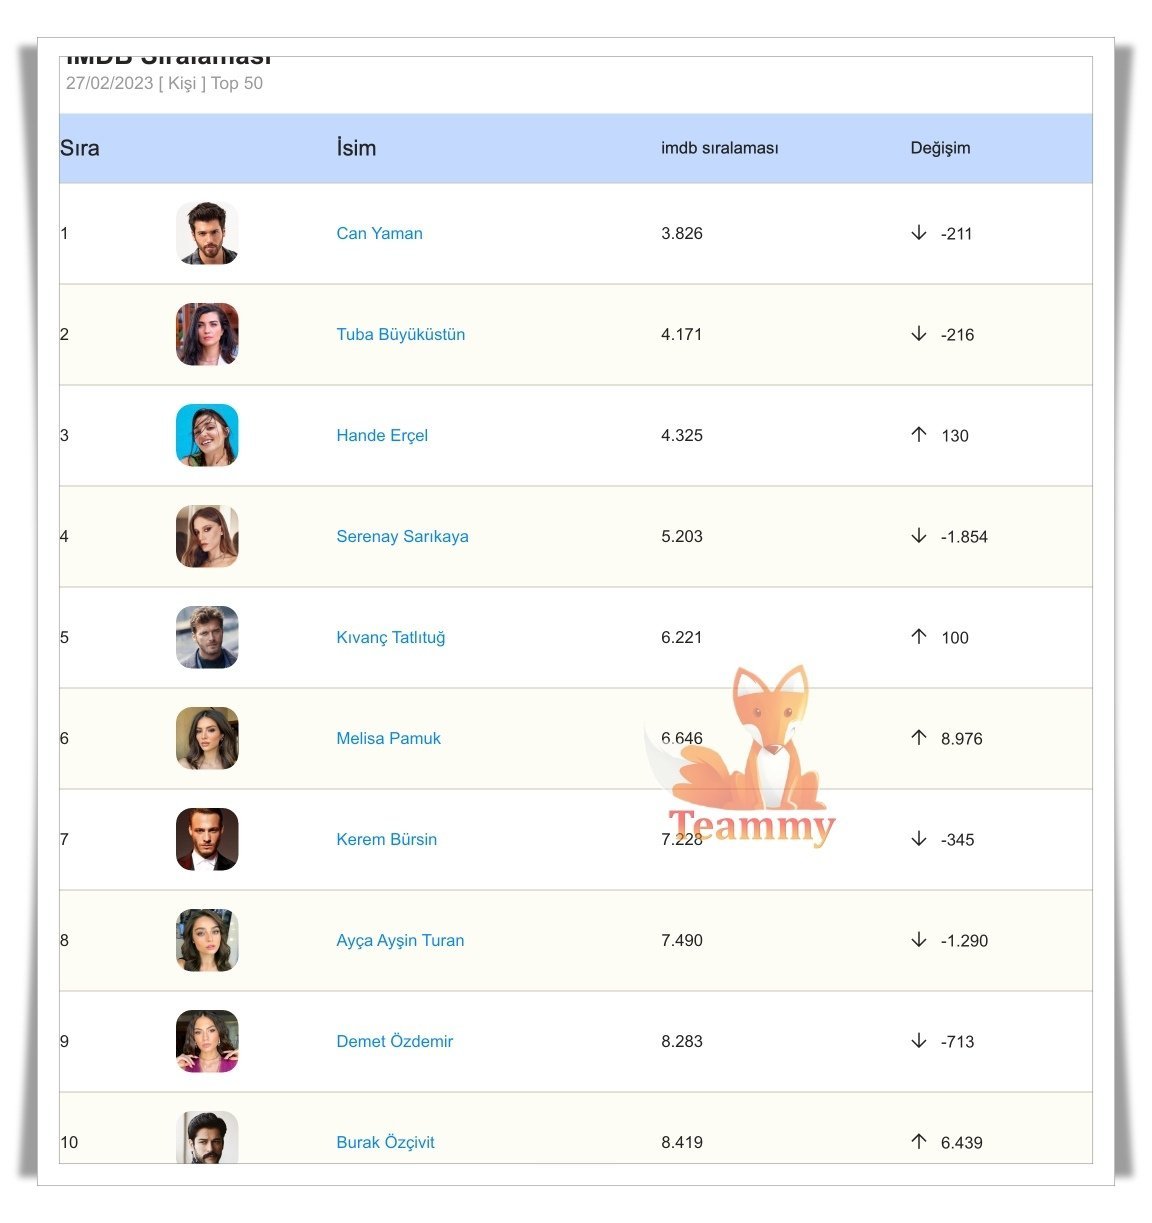This screenshot has height=1223, width=1152.
Task: Open the Kerem Bürsin name link
Action: (x=386, y=839)
